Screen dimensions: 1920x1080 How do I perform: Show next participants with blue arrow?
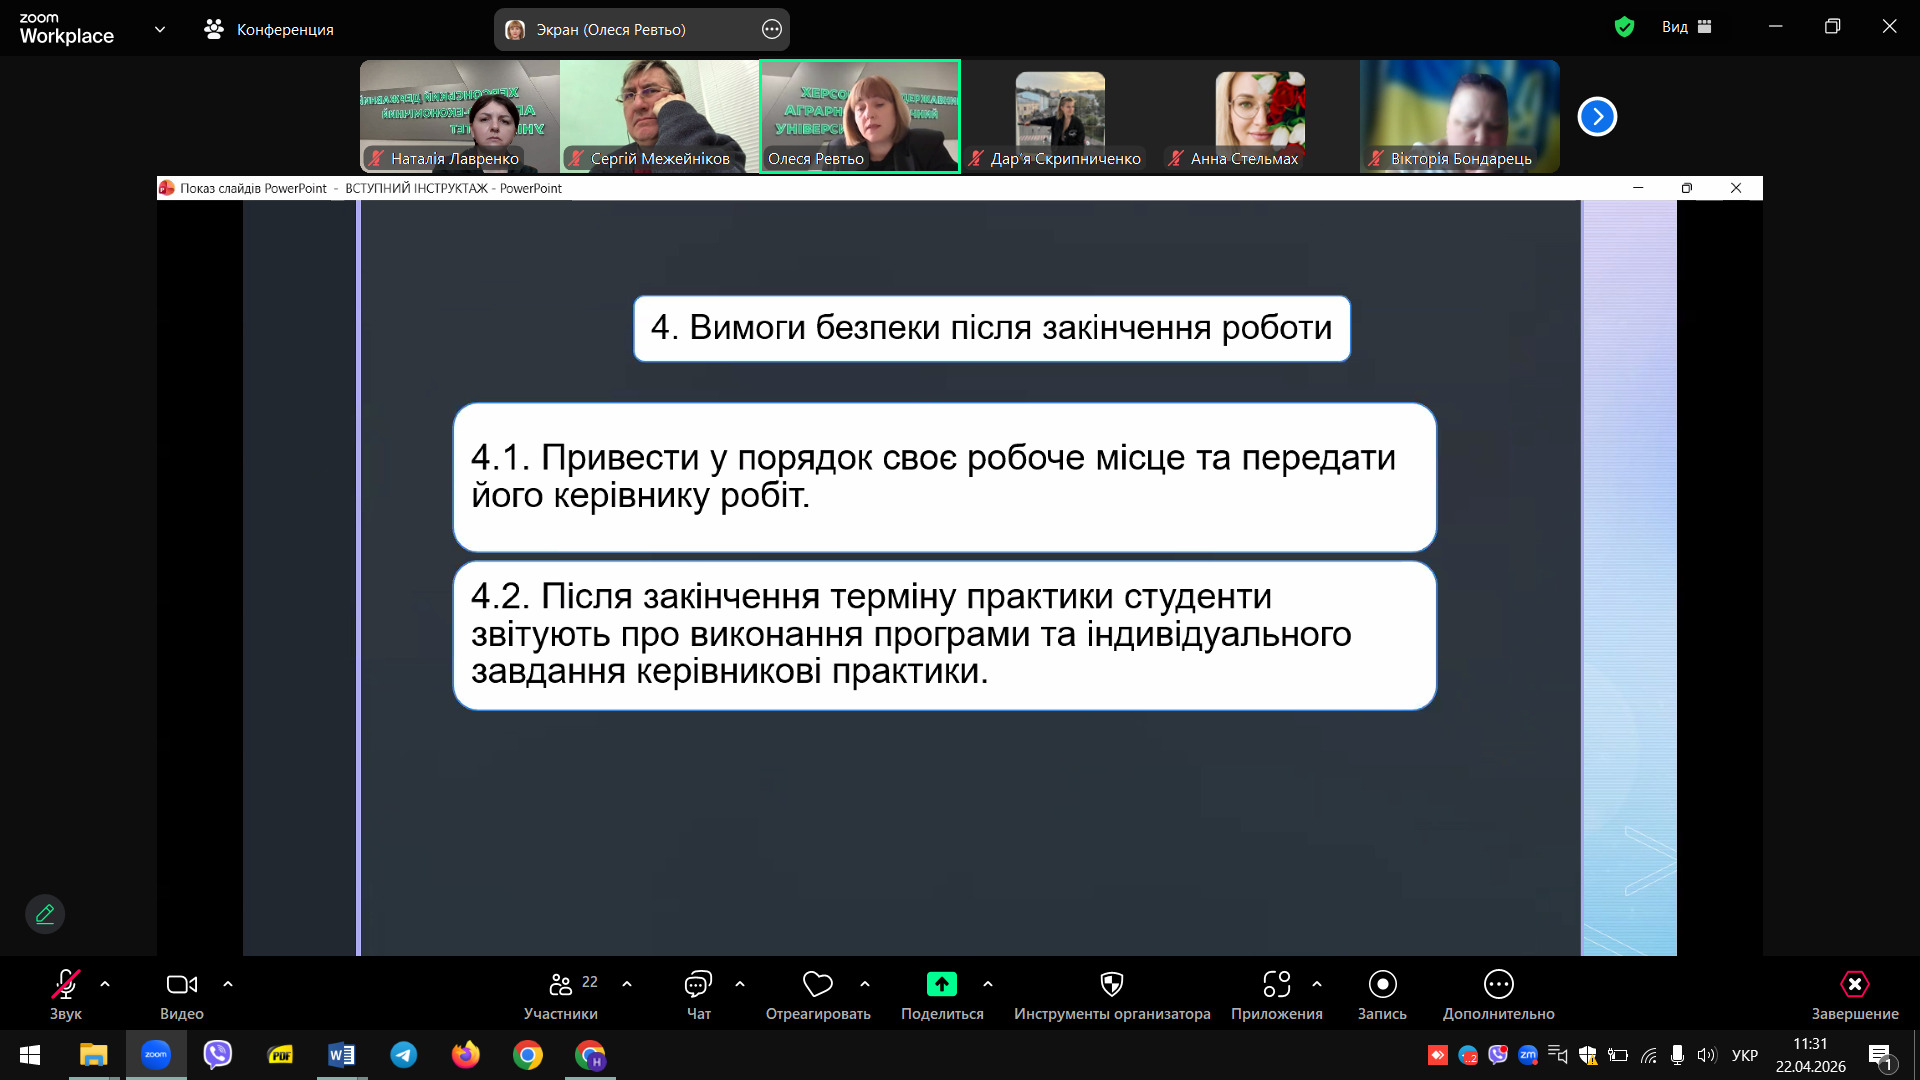[x=1597, y=116]
